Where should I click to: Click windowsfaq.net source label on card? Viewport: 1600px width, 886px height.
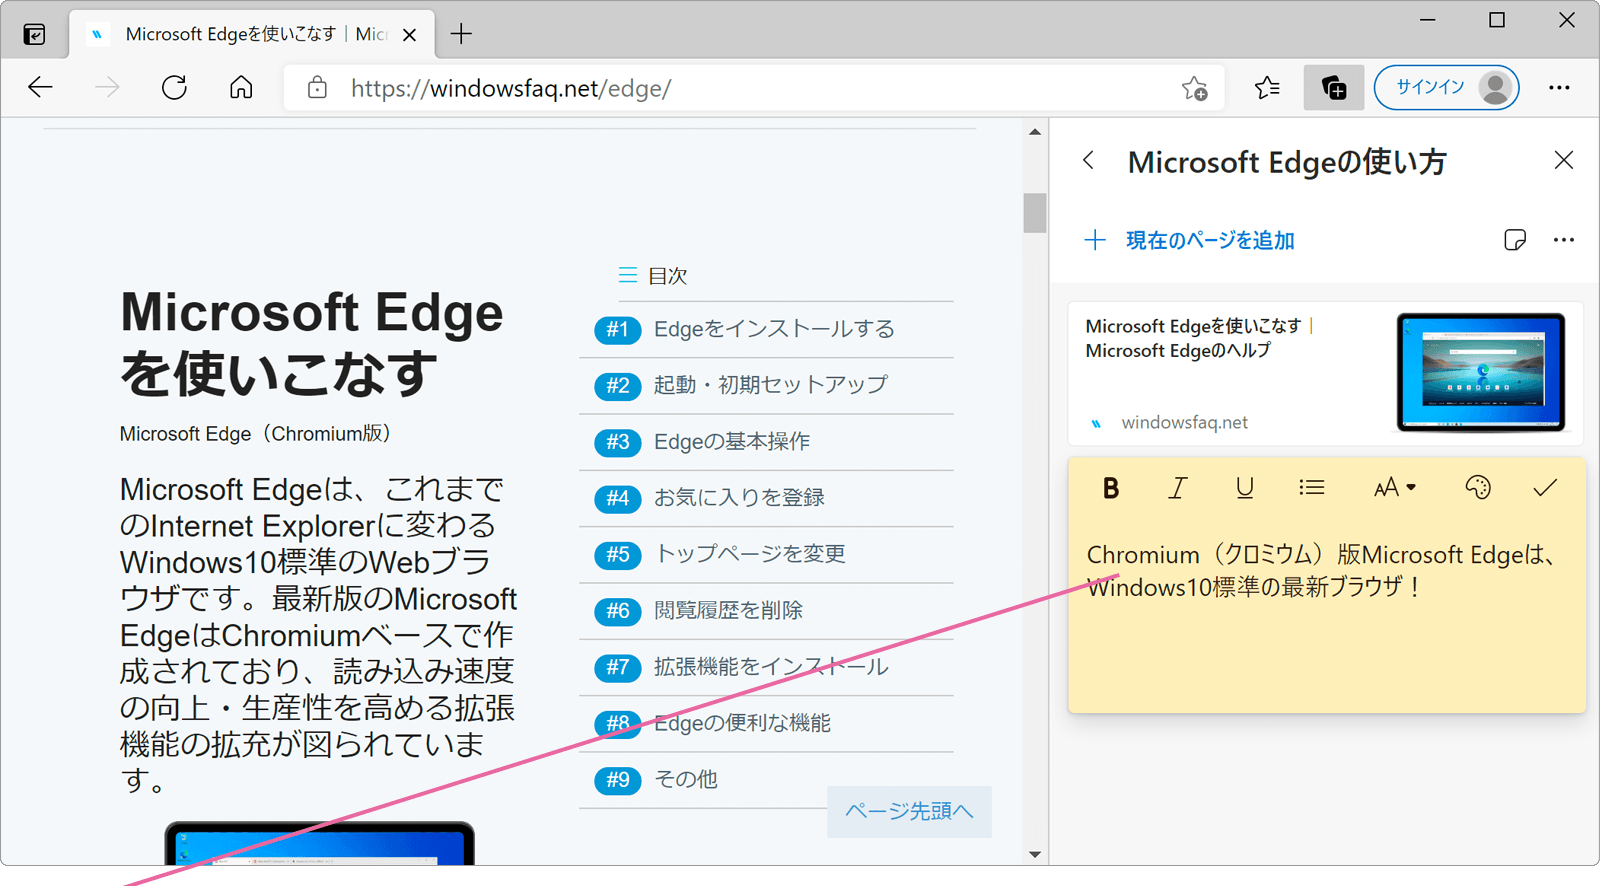click(1184, 423)
